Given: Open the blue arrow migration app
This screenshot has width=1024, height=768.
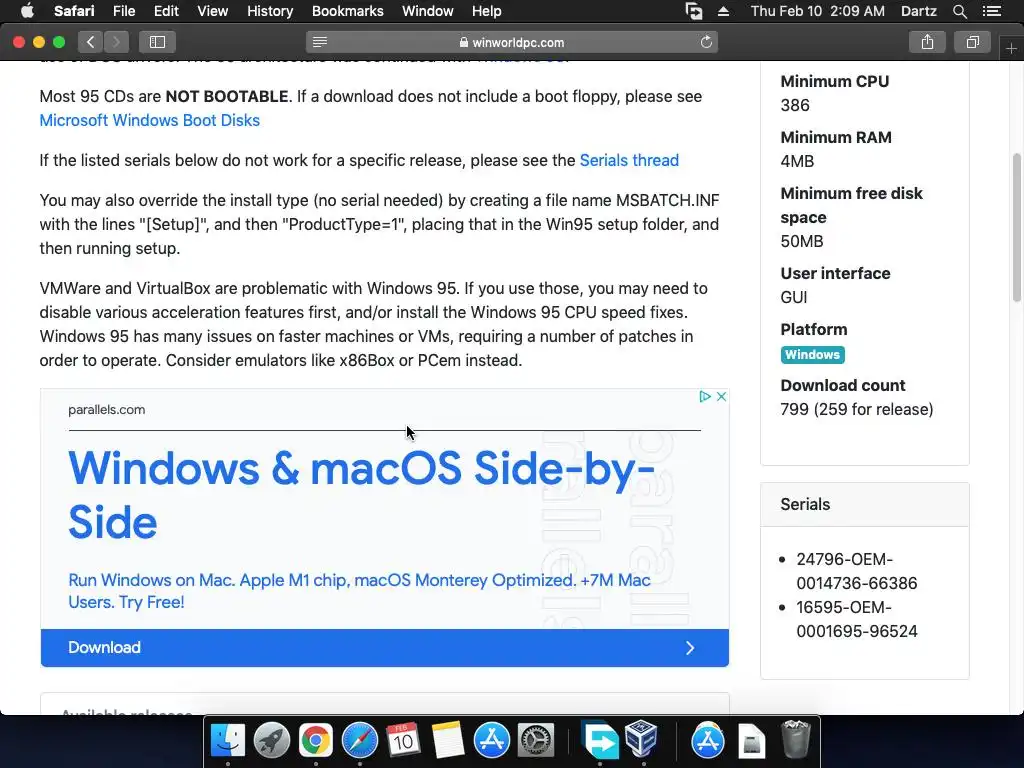Looking at the screenshot, I should click(x=600, y=740).
